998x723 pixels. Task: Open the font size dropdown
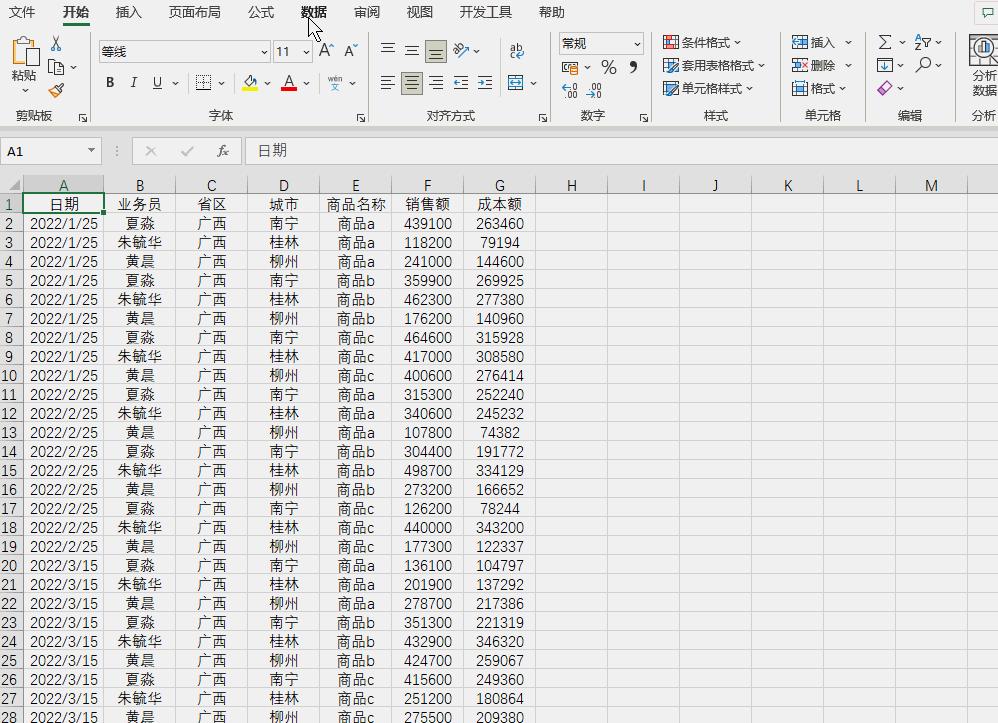point(306,51)
